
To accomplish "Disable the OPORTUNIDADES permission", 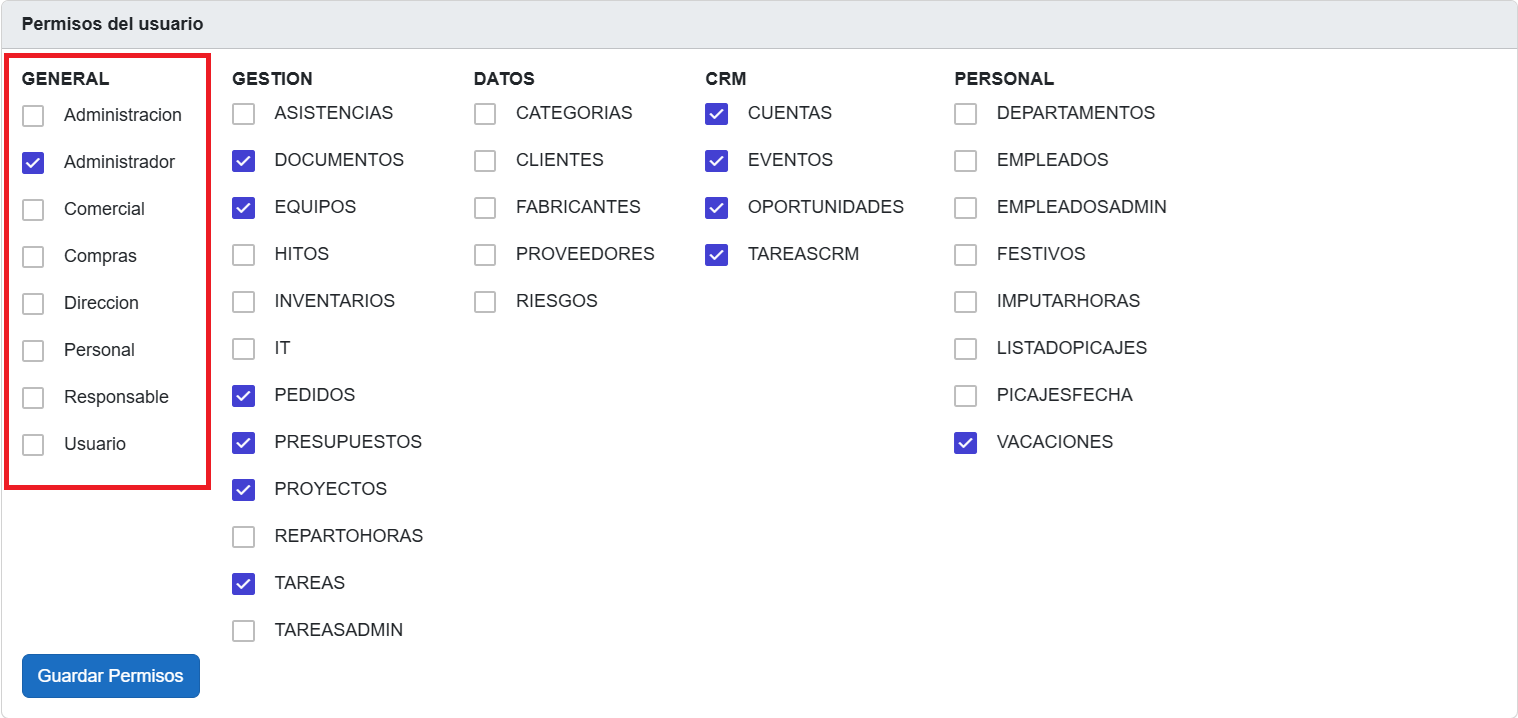I will [x=716, y=208].
